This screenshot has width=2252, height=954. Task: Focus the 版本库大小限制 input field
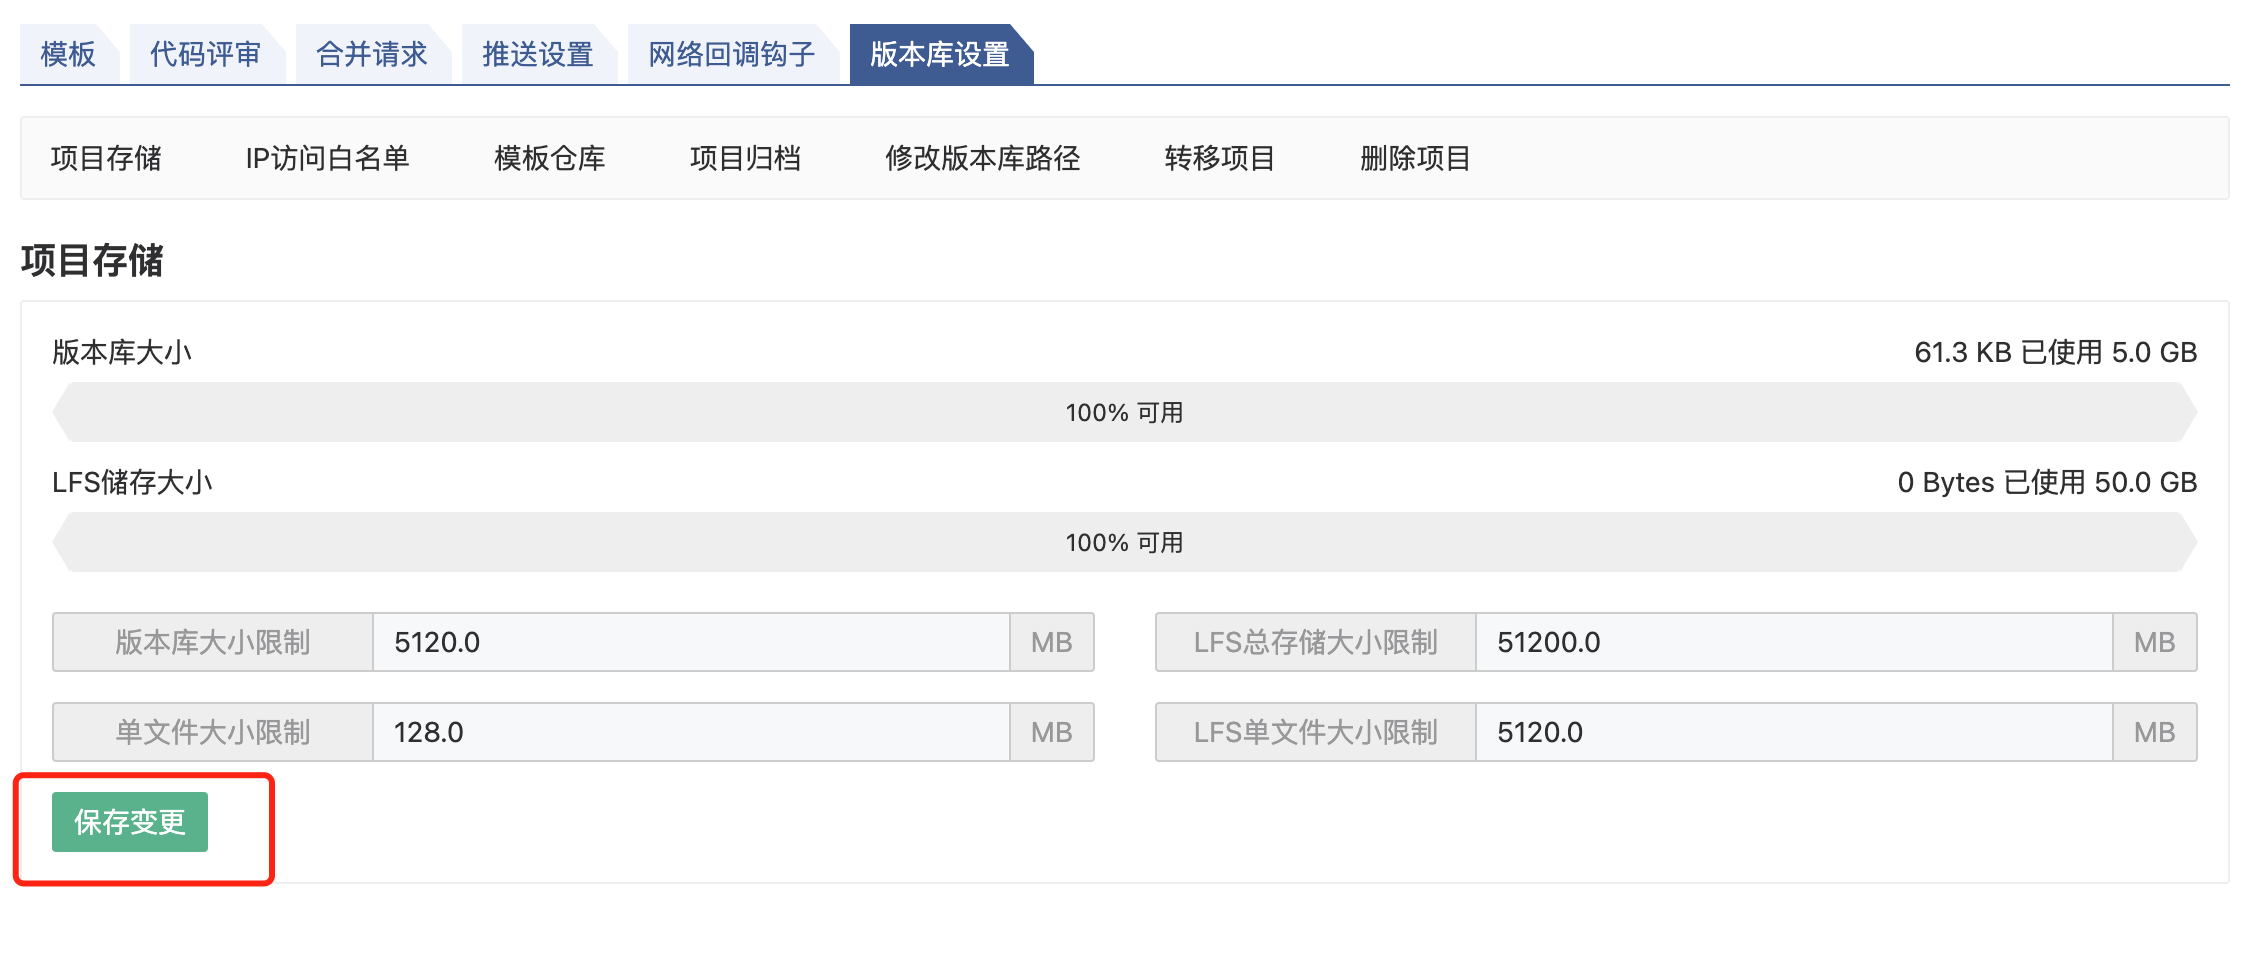690,642
